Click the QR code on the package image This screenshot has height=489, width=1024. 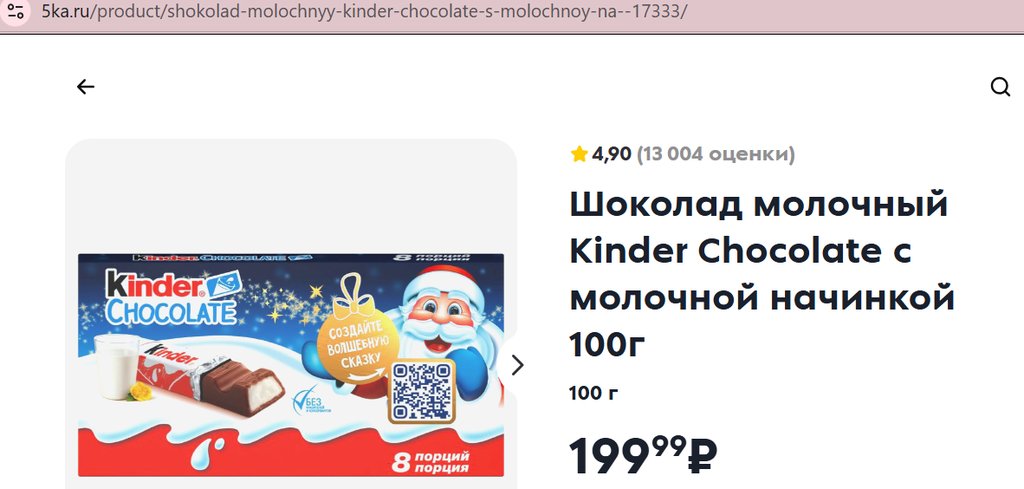pyautogui.click(x=421, y=392)
